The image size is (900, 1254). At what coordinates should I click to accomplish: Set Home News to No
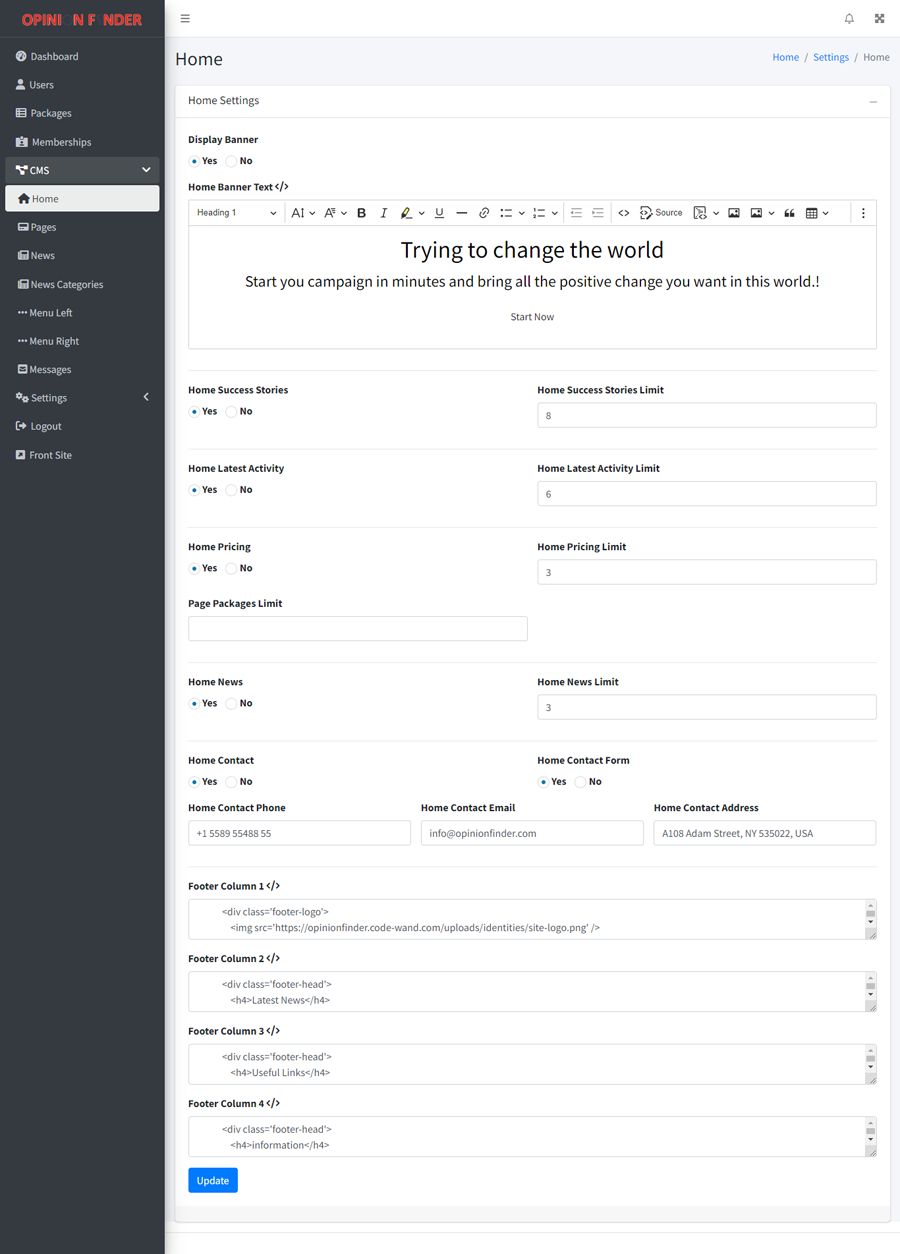[x=231, y=704]
